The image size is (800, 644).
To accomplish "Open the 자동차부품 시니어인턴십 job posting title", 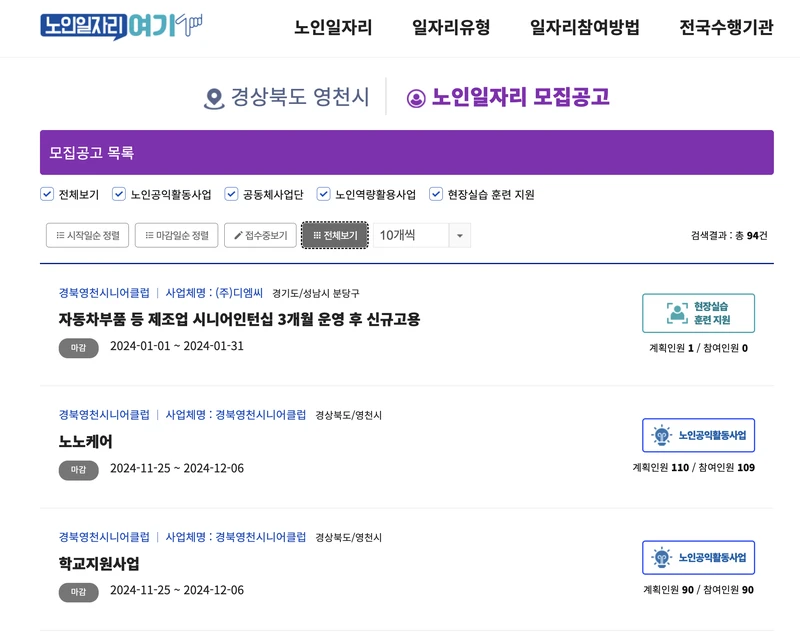I will 240,319.
